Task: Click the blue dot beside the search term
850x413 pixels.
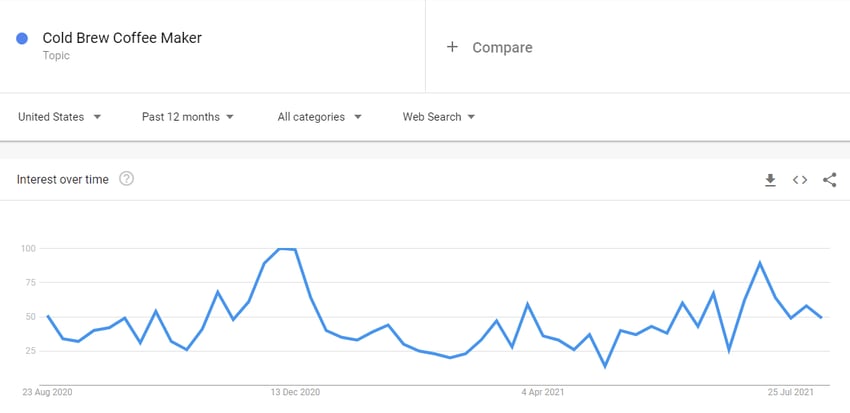Action: point(22,38)
